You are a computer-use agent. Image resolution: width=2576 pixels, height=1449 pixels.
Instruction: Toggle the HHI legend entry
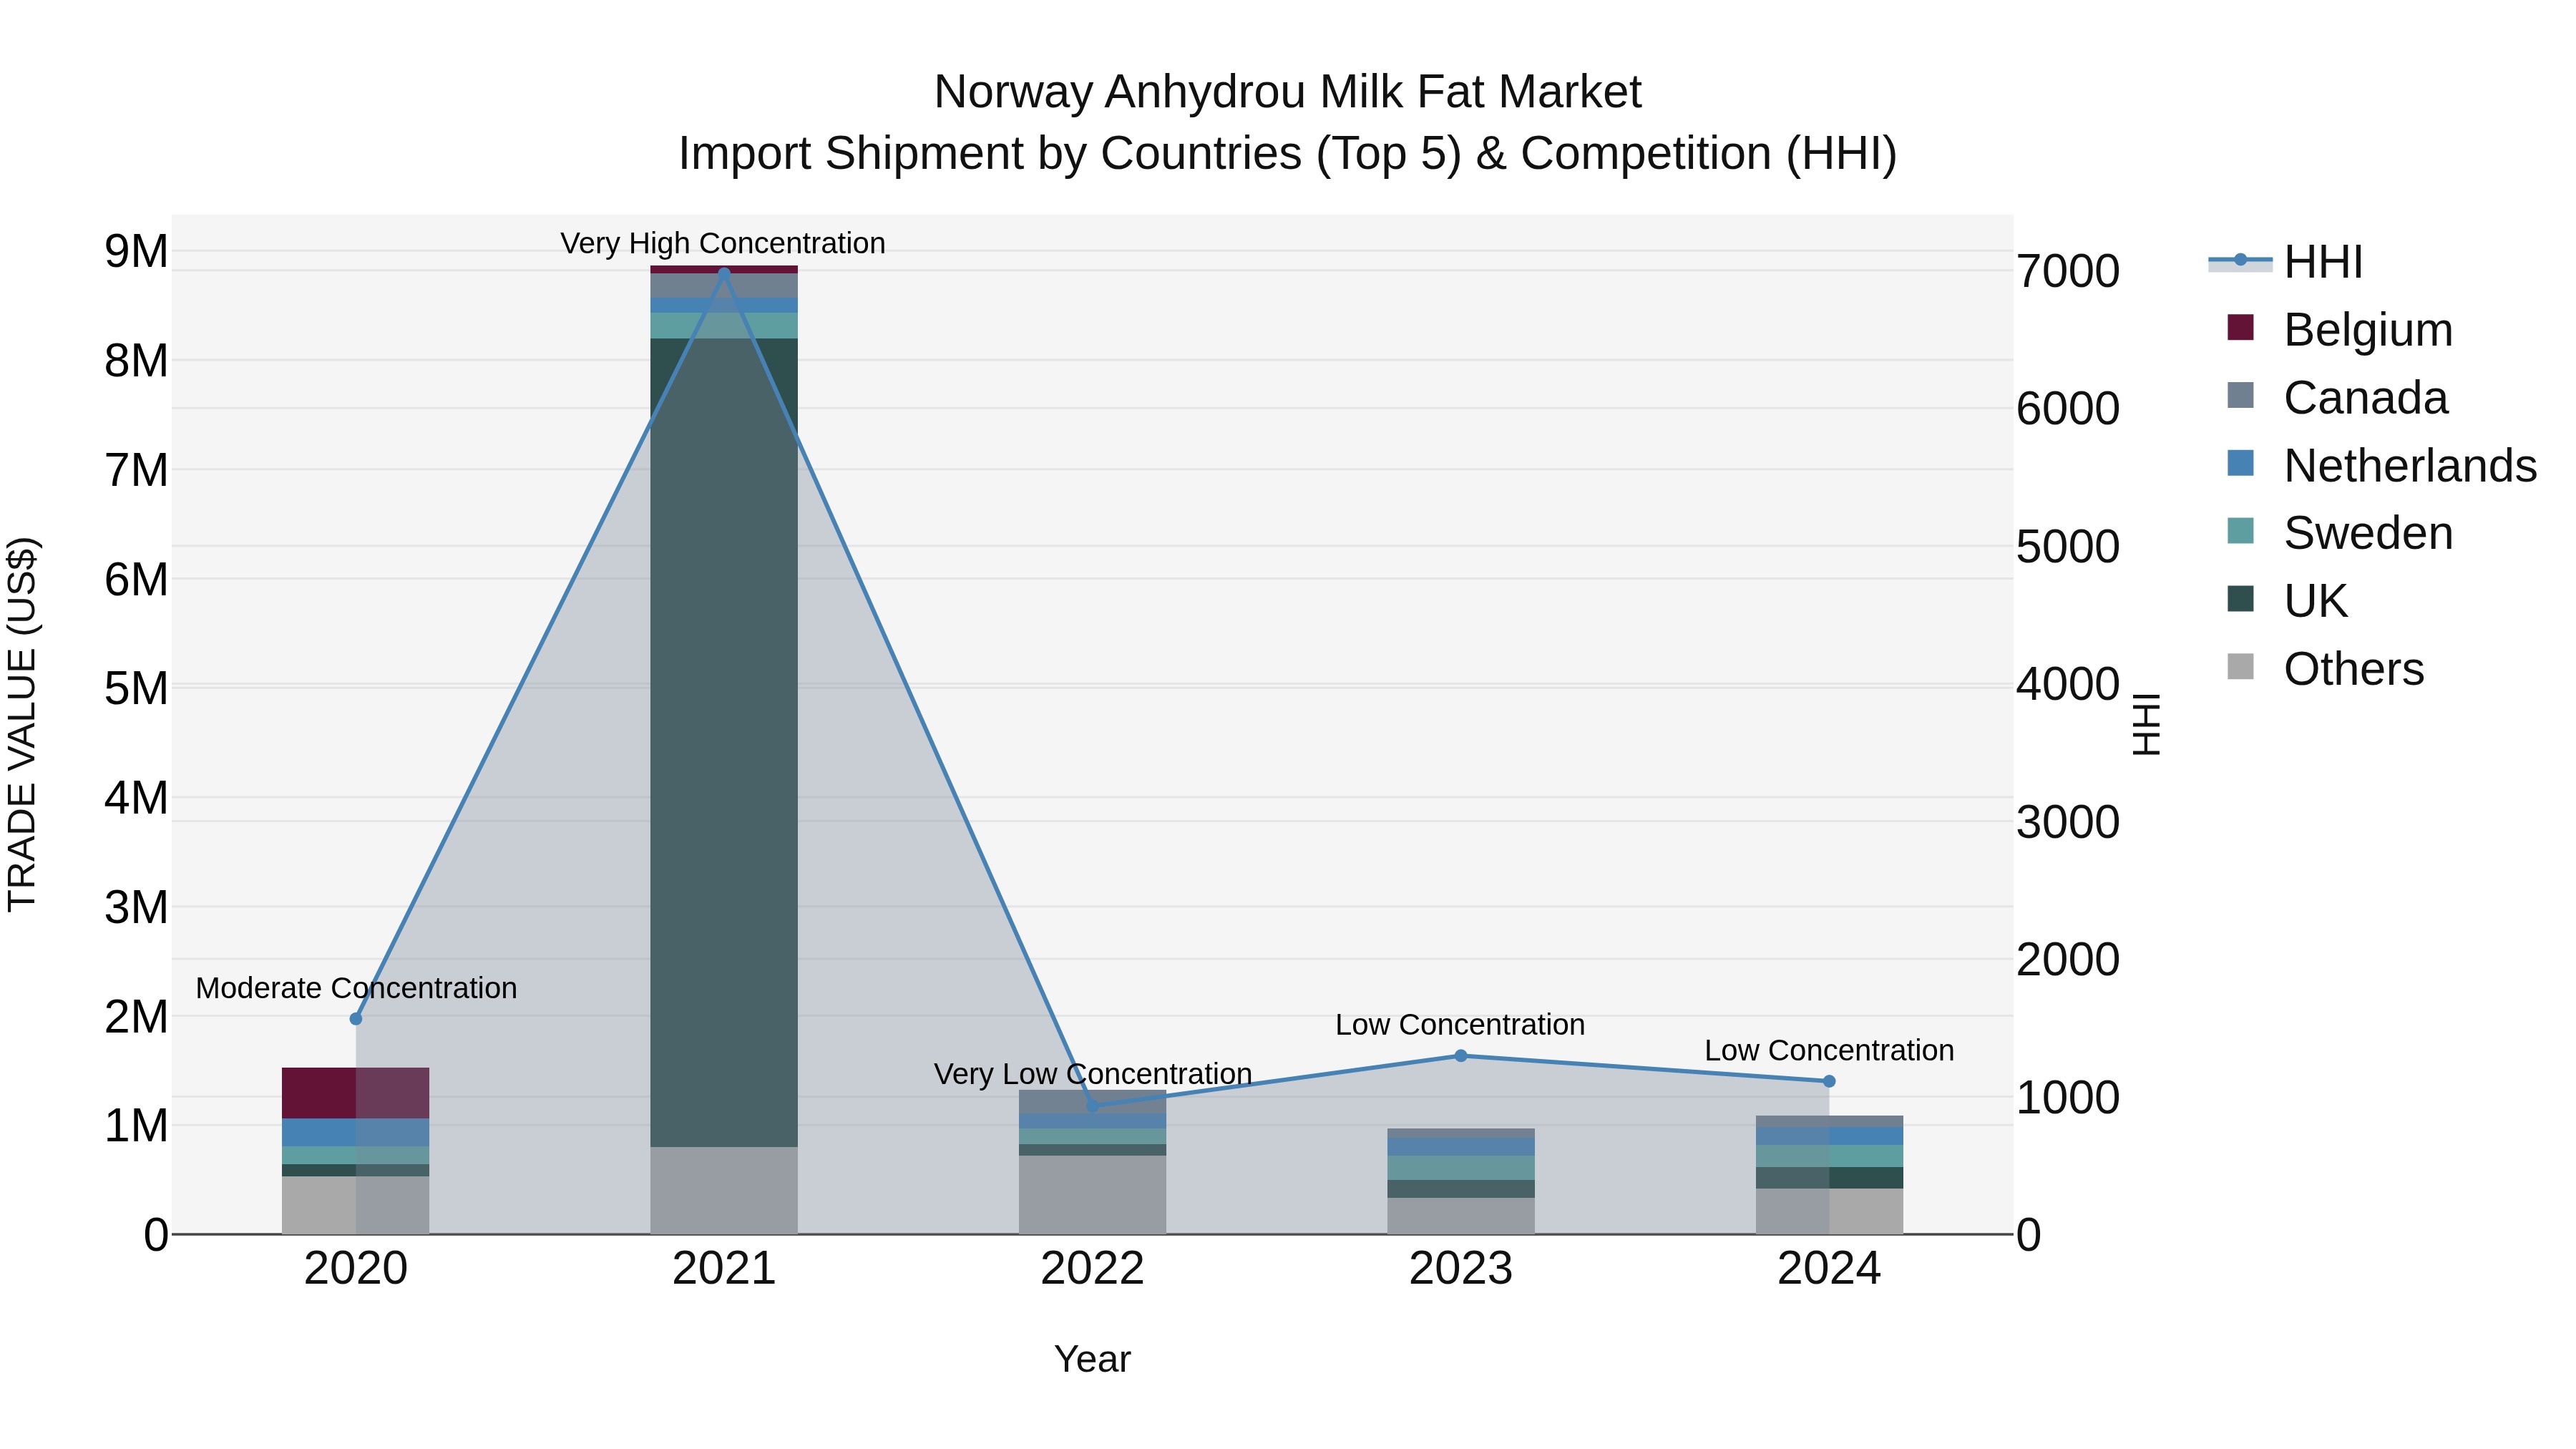coord(2286,261)
